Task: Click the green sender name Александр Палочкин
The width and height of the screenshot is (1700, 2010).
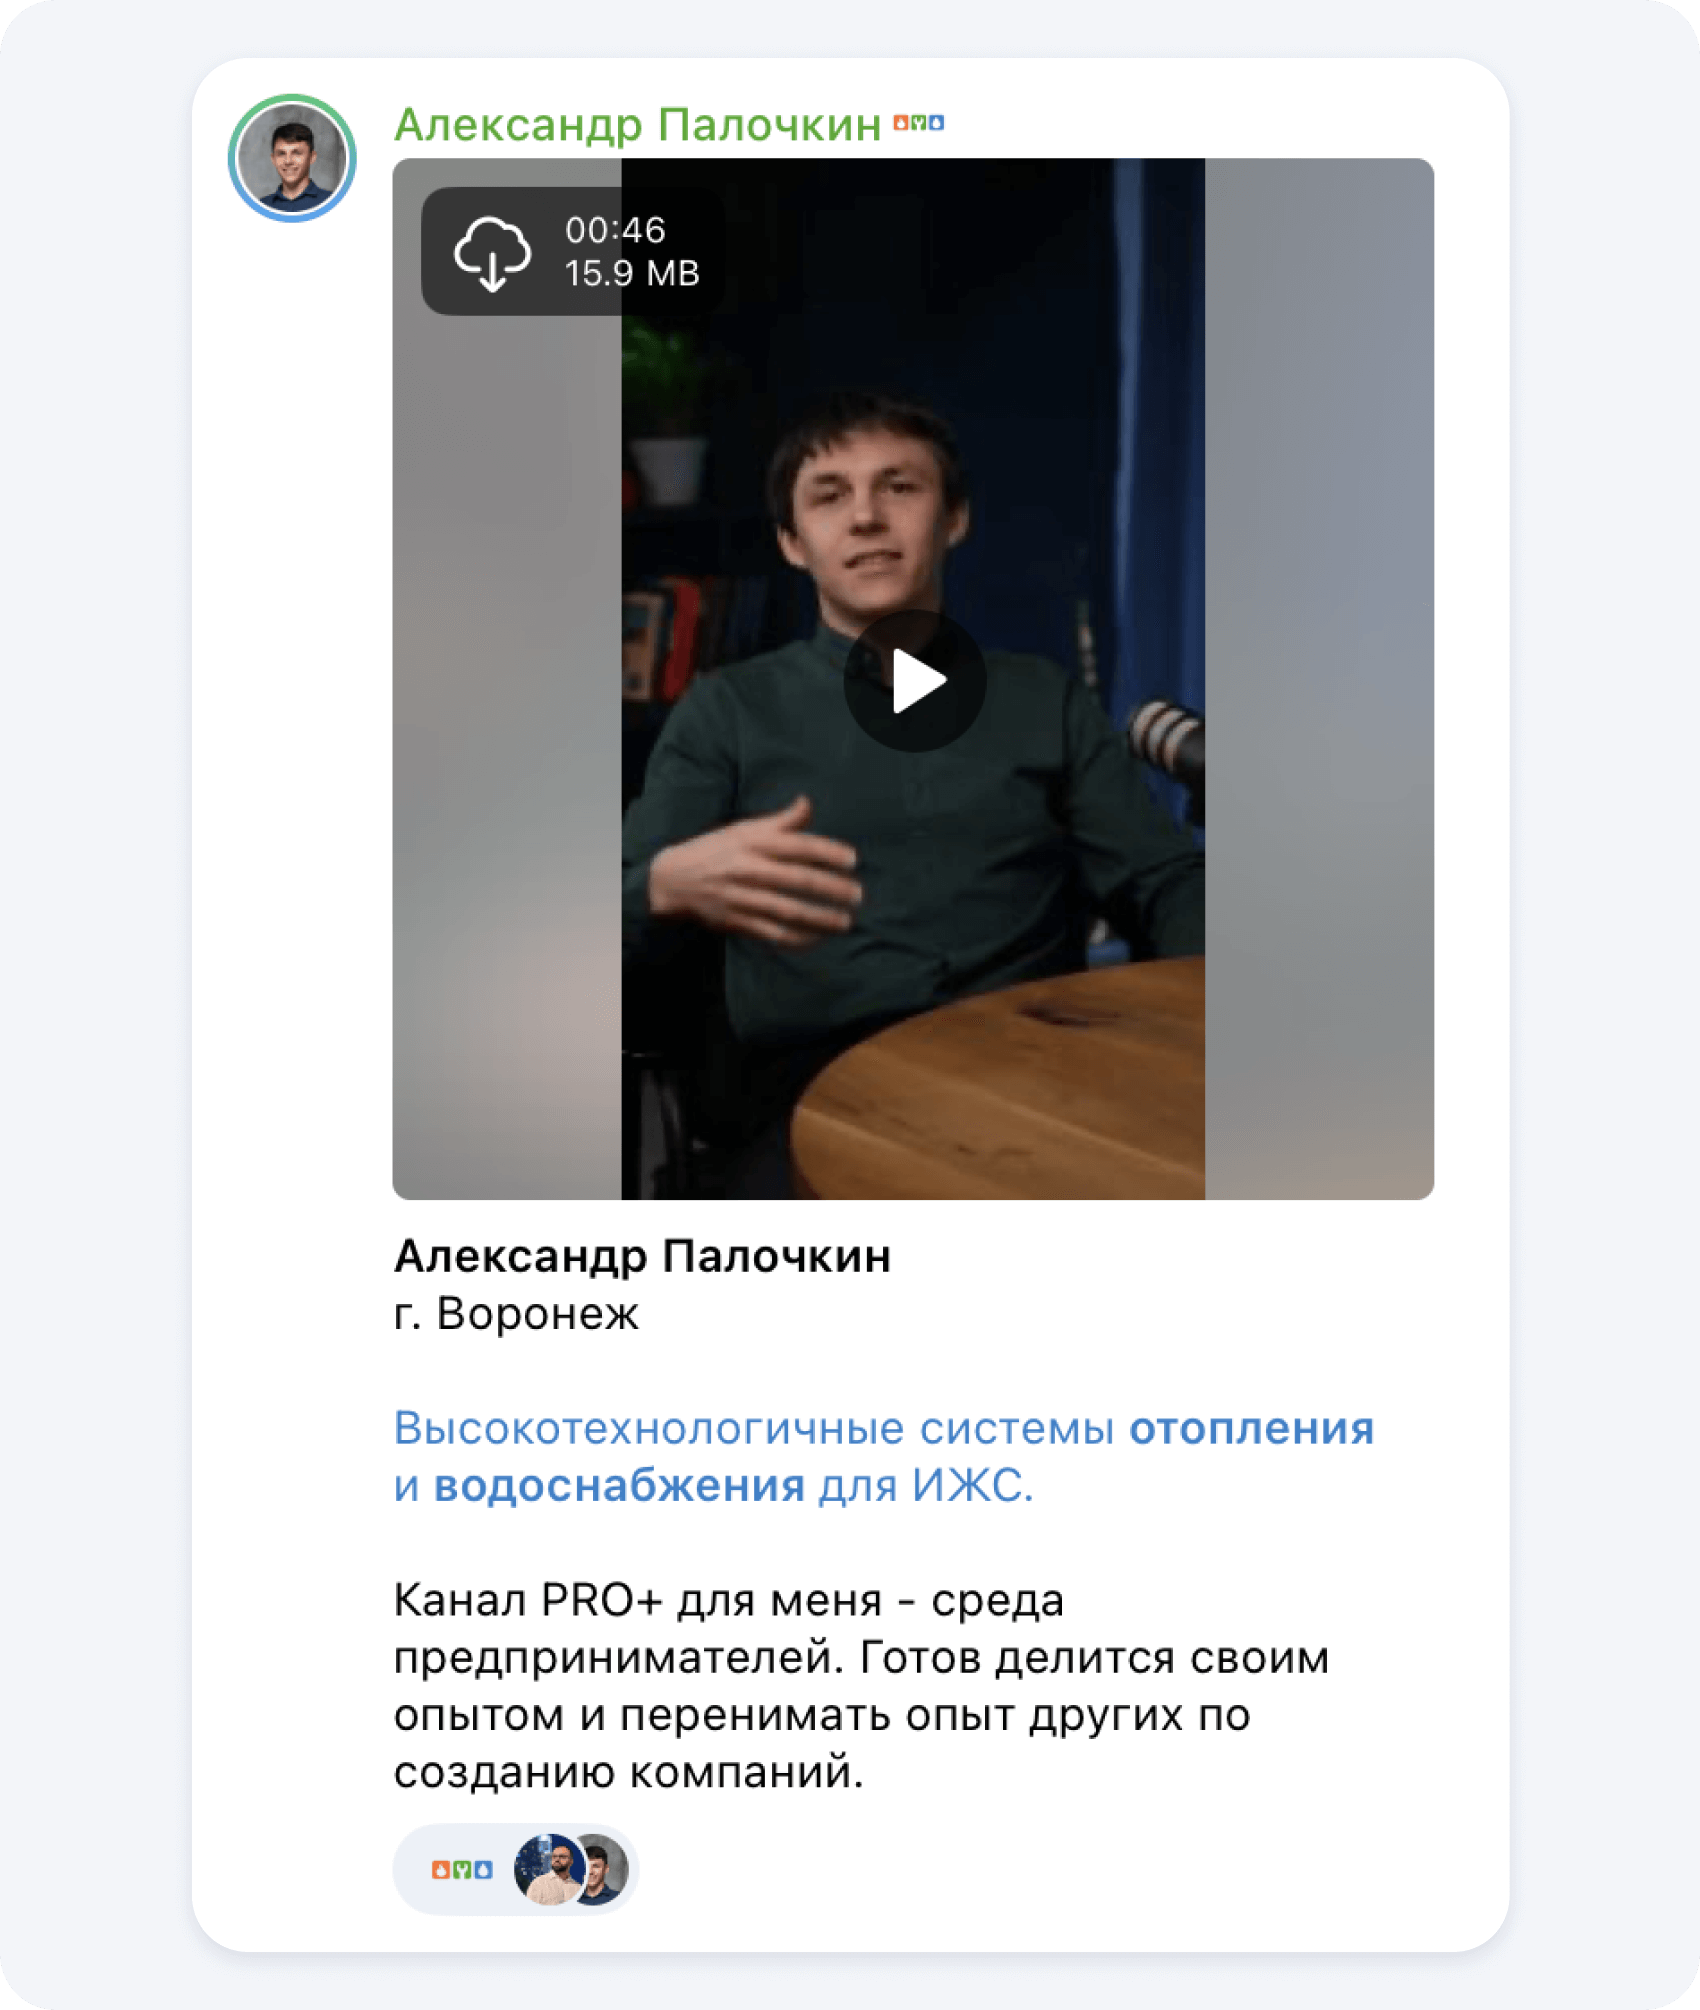Action: tap(637, 125)
